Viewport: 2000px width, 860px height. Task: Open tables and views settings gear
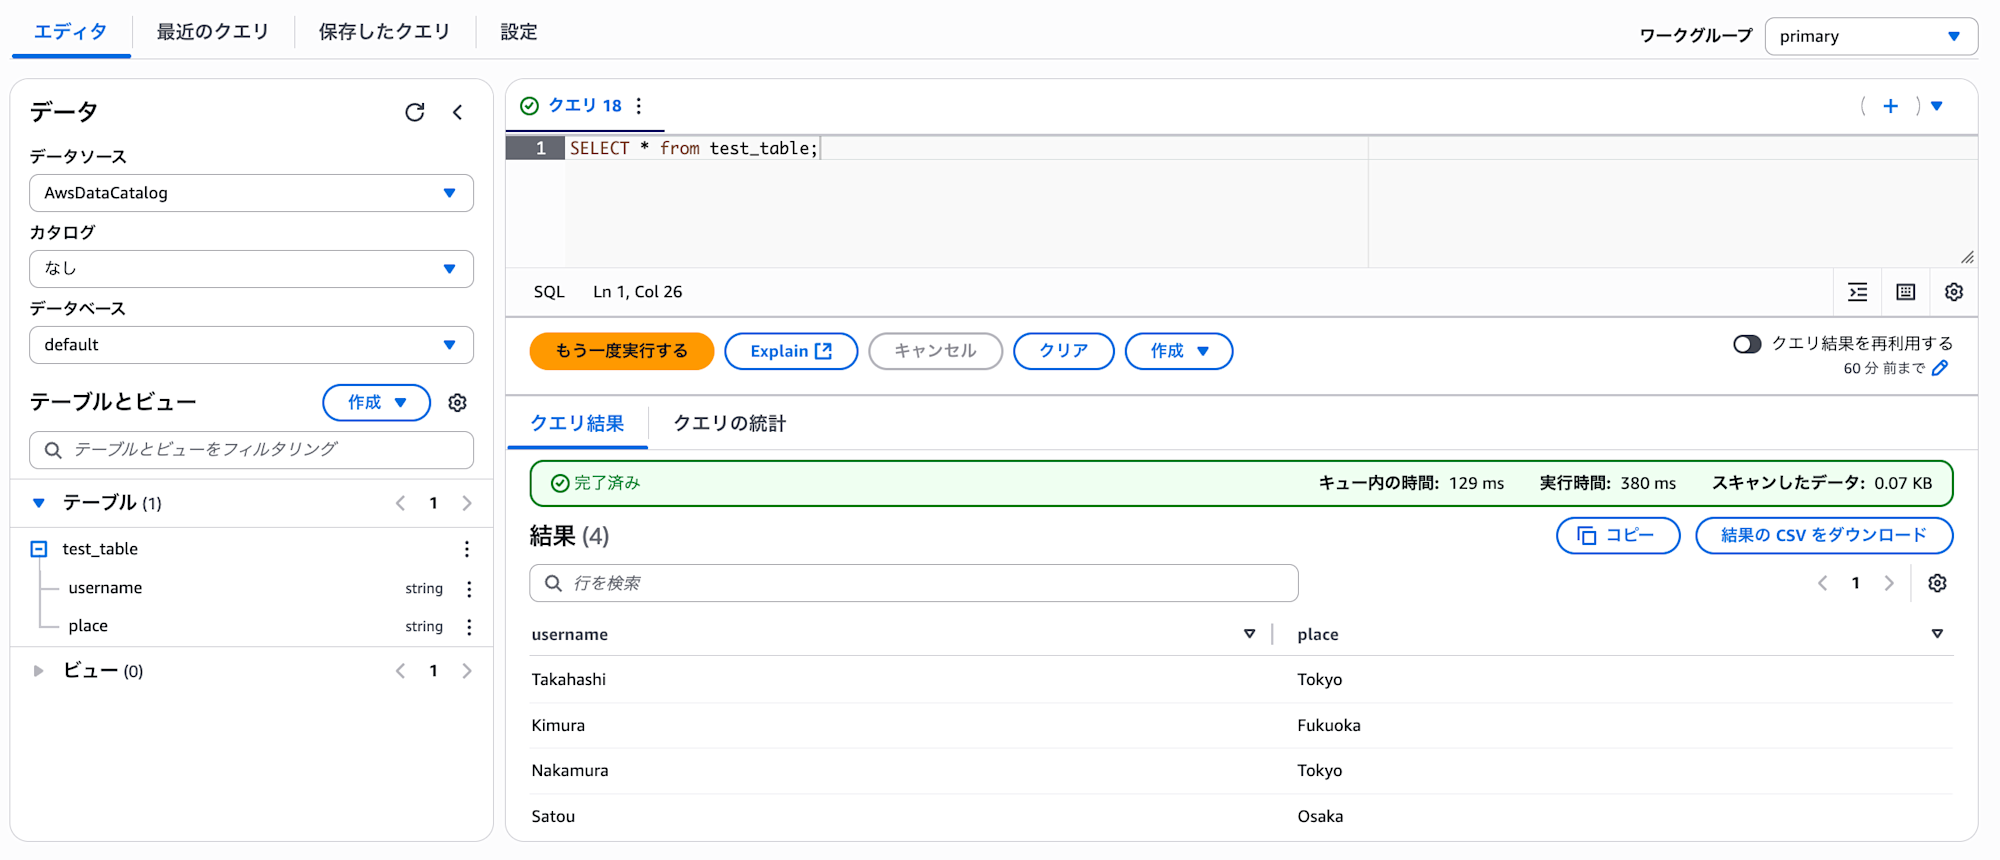[x=457, y=402]
